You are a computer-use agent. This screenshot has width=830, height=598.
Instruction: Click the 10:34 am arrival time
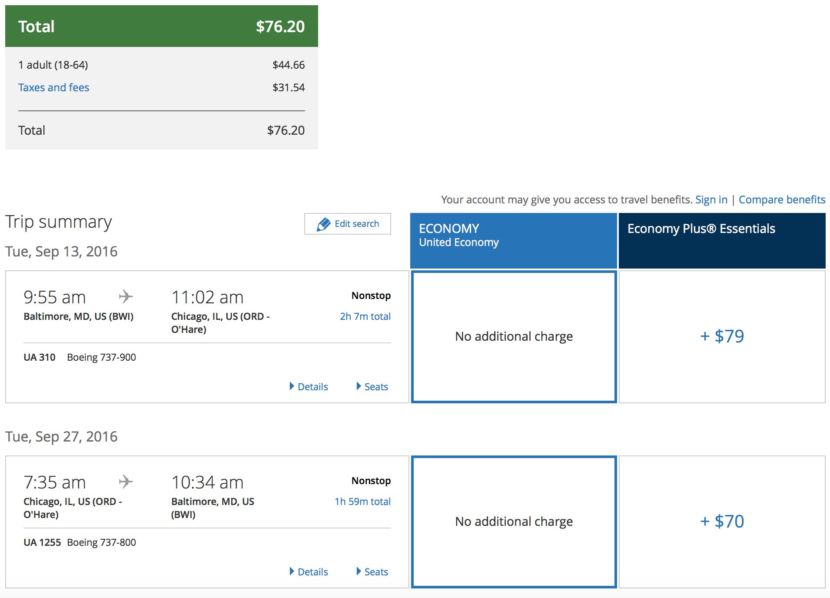(x=208, y=483)
